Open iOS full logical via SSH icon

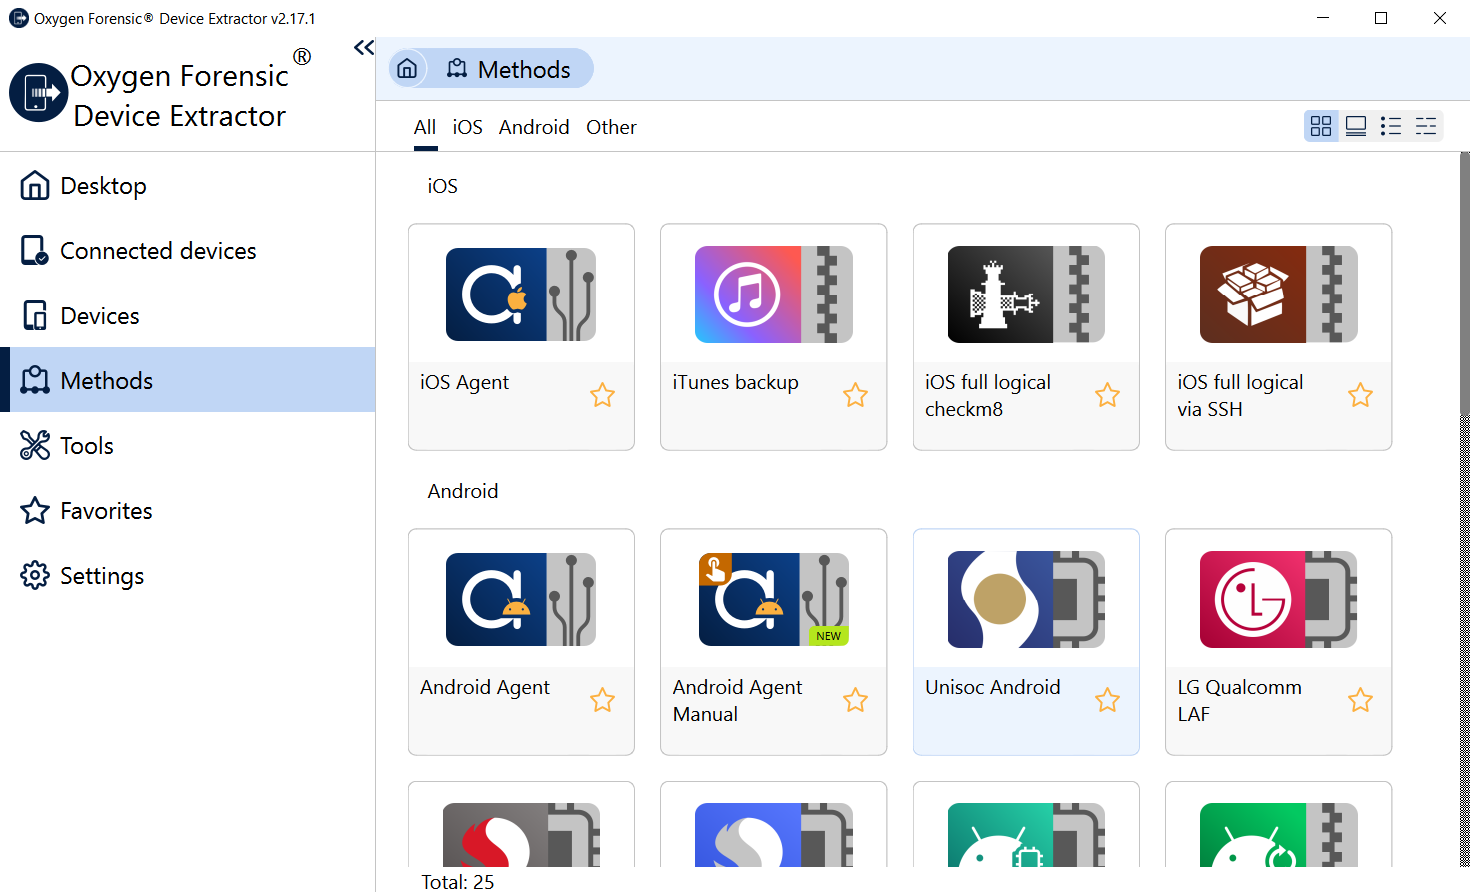(x=1279, y=294)
